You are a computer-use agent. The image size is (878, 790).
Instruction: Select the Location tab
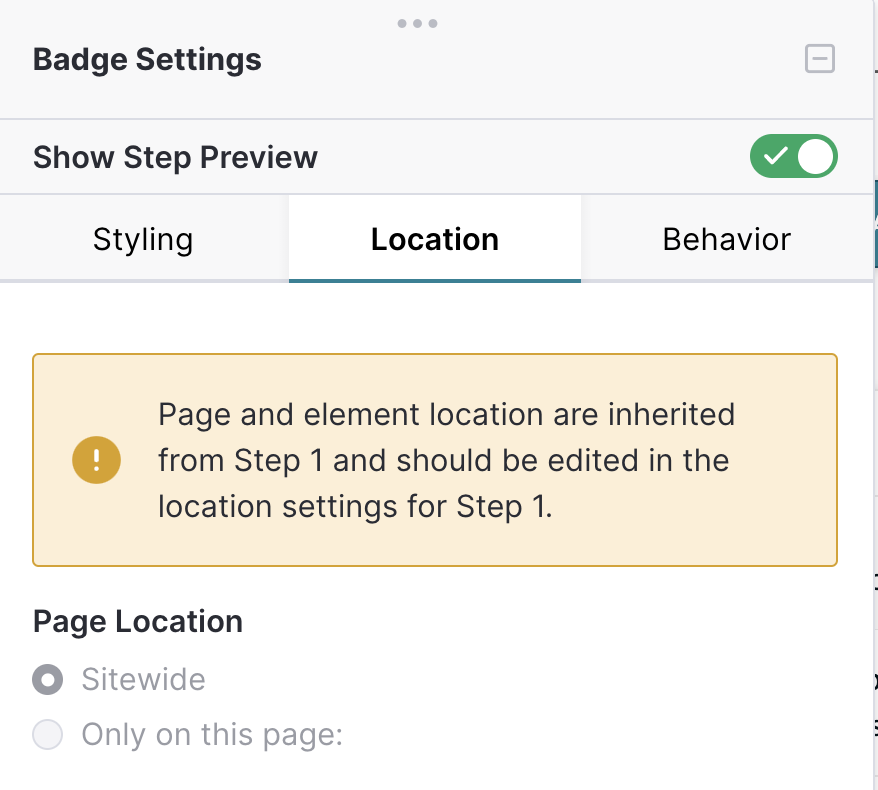pyautogui.click(x=435, y=239)
